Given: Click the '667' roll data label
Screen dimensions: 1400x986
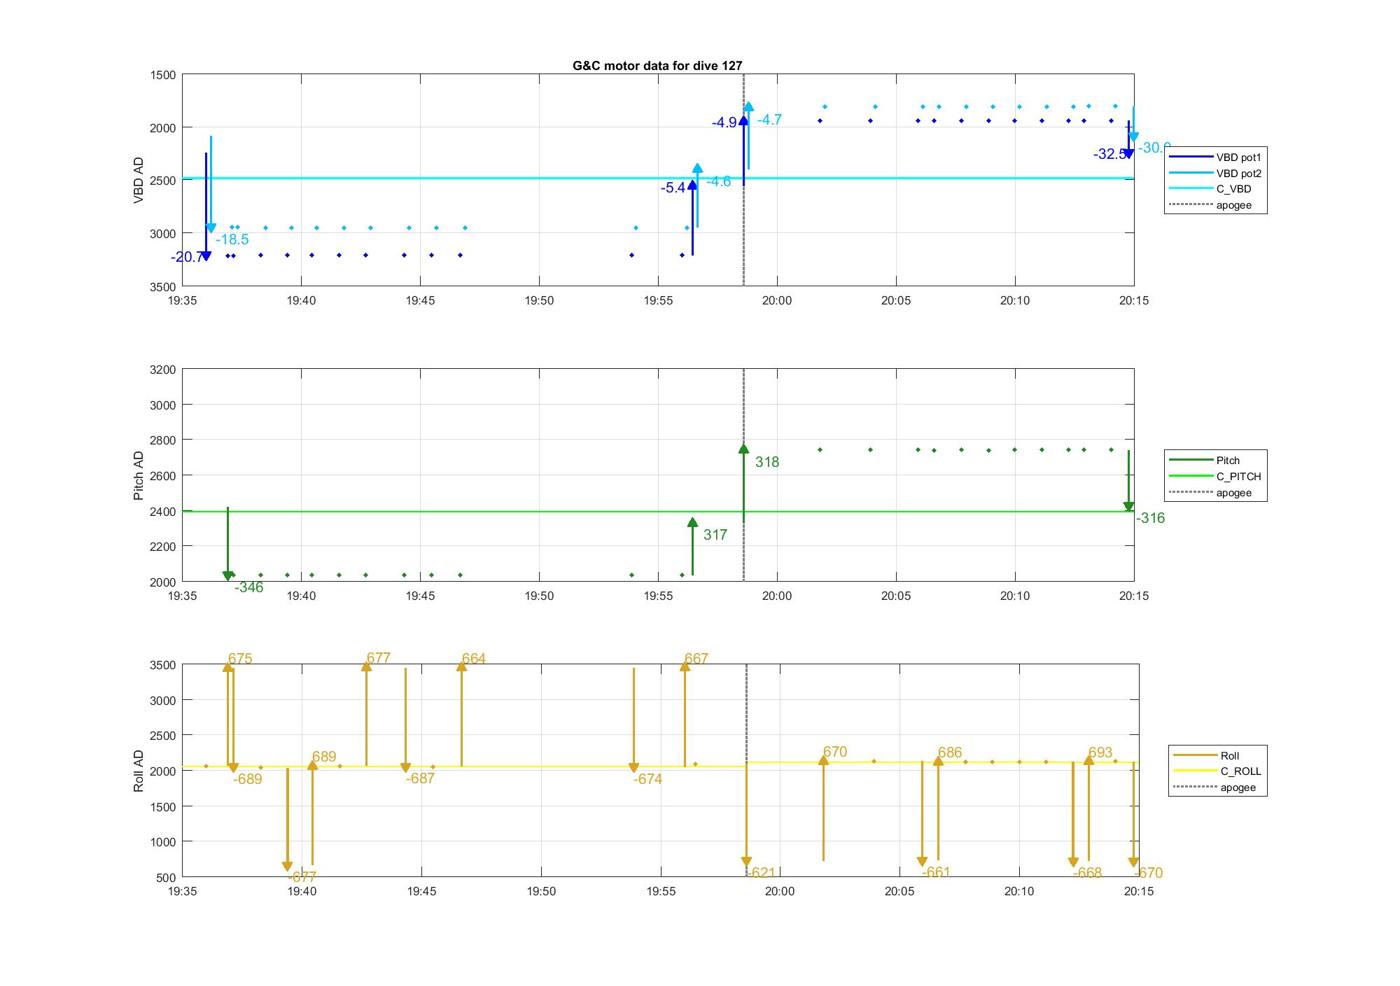Looking at the screenshot, I should click(696, 658).
